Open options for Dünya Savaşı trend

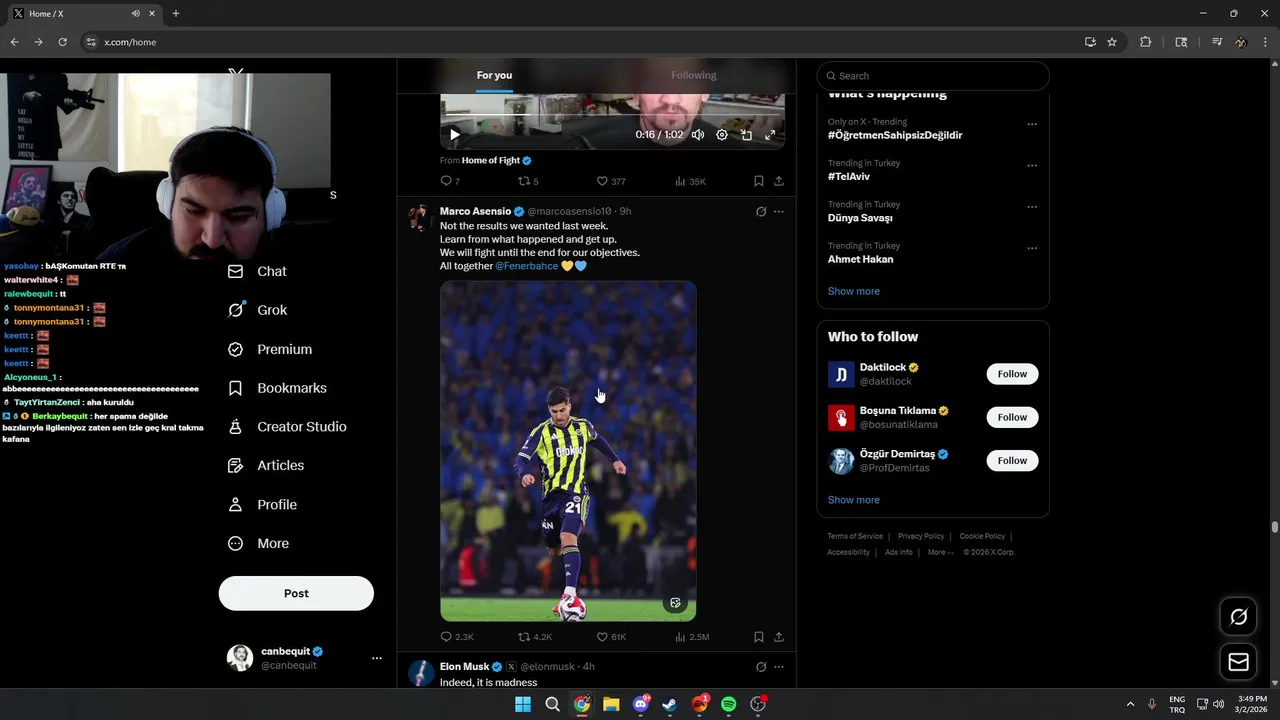click(x=1032, y=207)
